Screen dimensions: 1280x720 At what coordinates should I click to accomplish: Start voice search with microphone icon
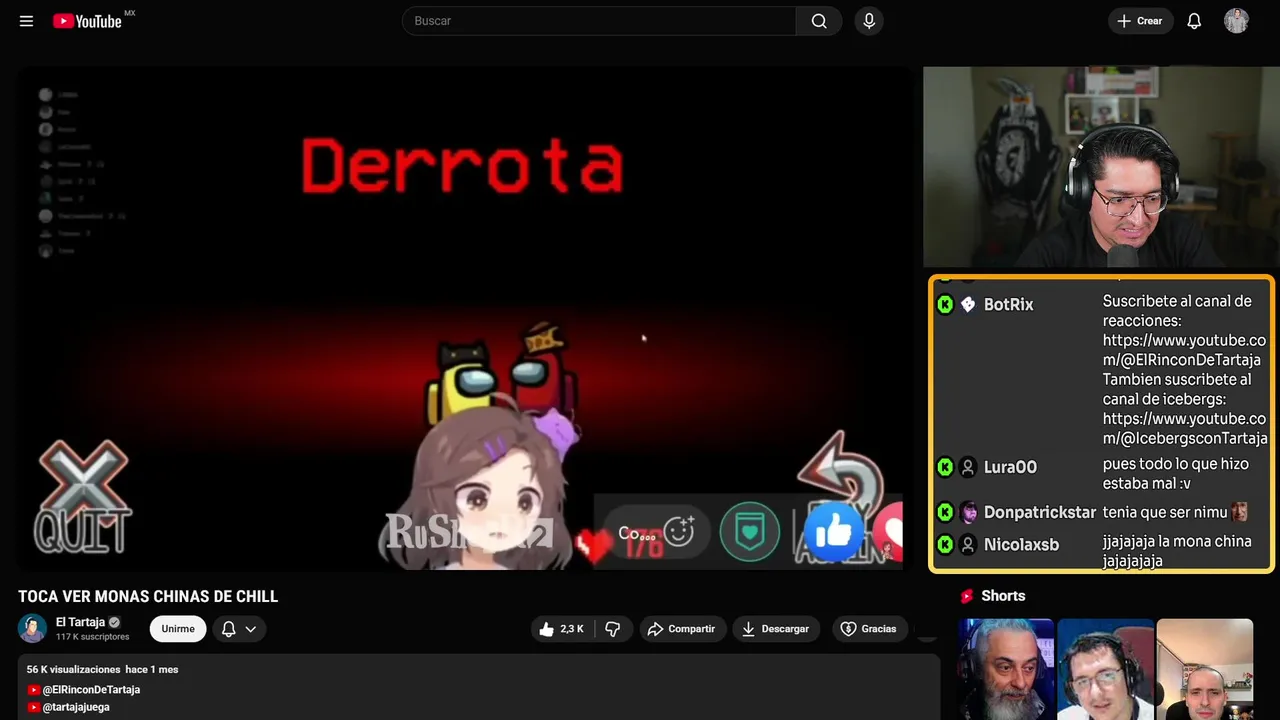point(869,21)
